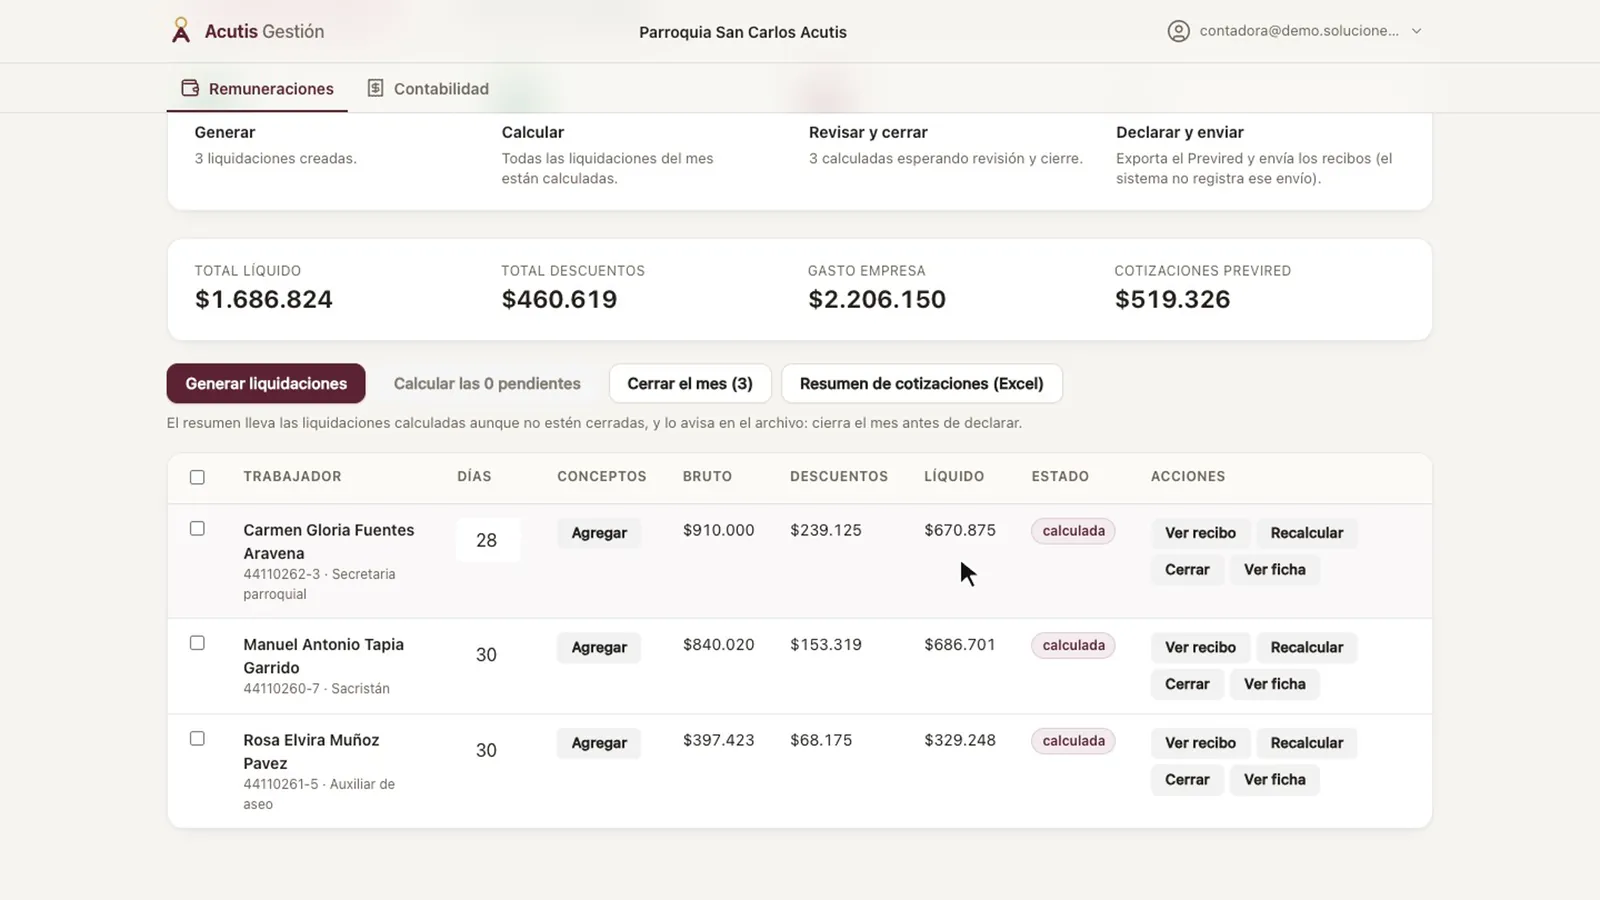1600x900 pixels.
Task: Click Recalcular for Carmen Gloria Fuentes
Action: [1307, 533]
